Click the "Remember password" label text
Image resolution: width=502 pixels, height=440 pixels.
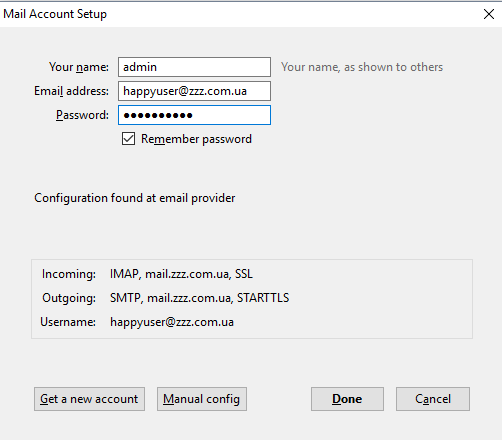coord(196,139)
